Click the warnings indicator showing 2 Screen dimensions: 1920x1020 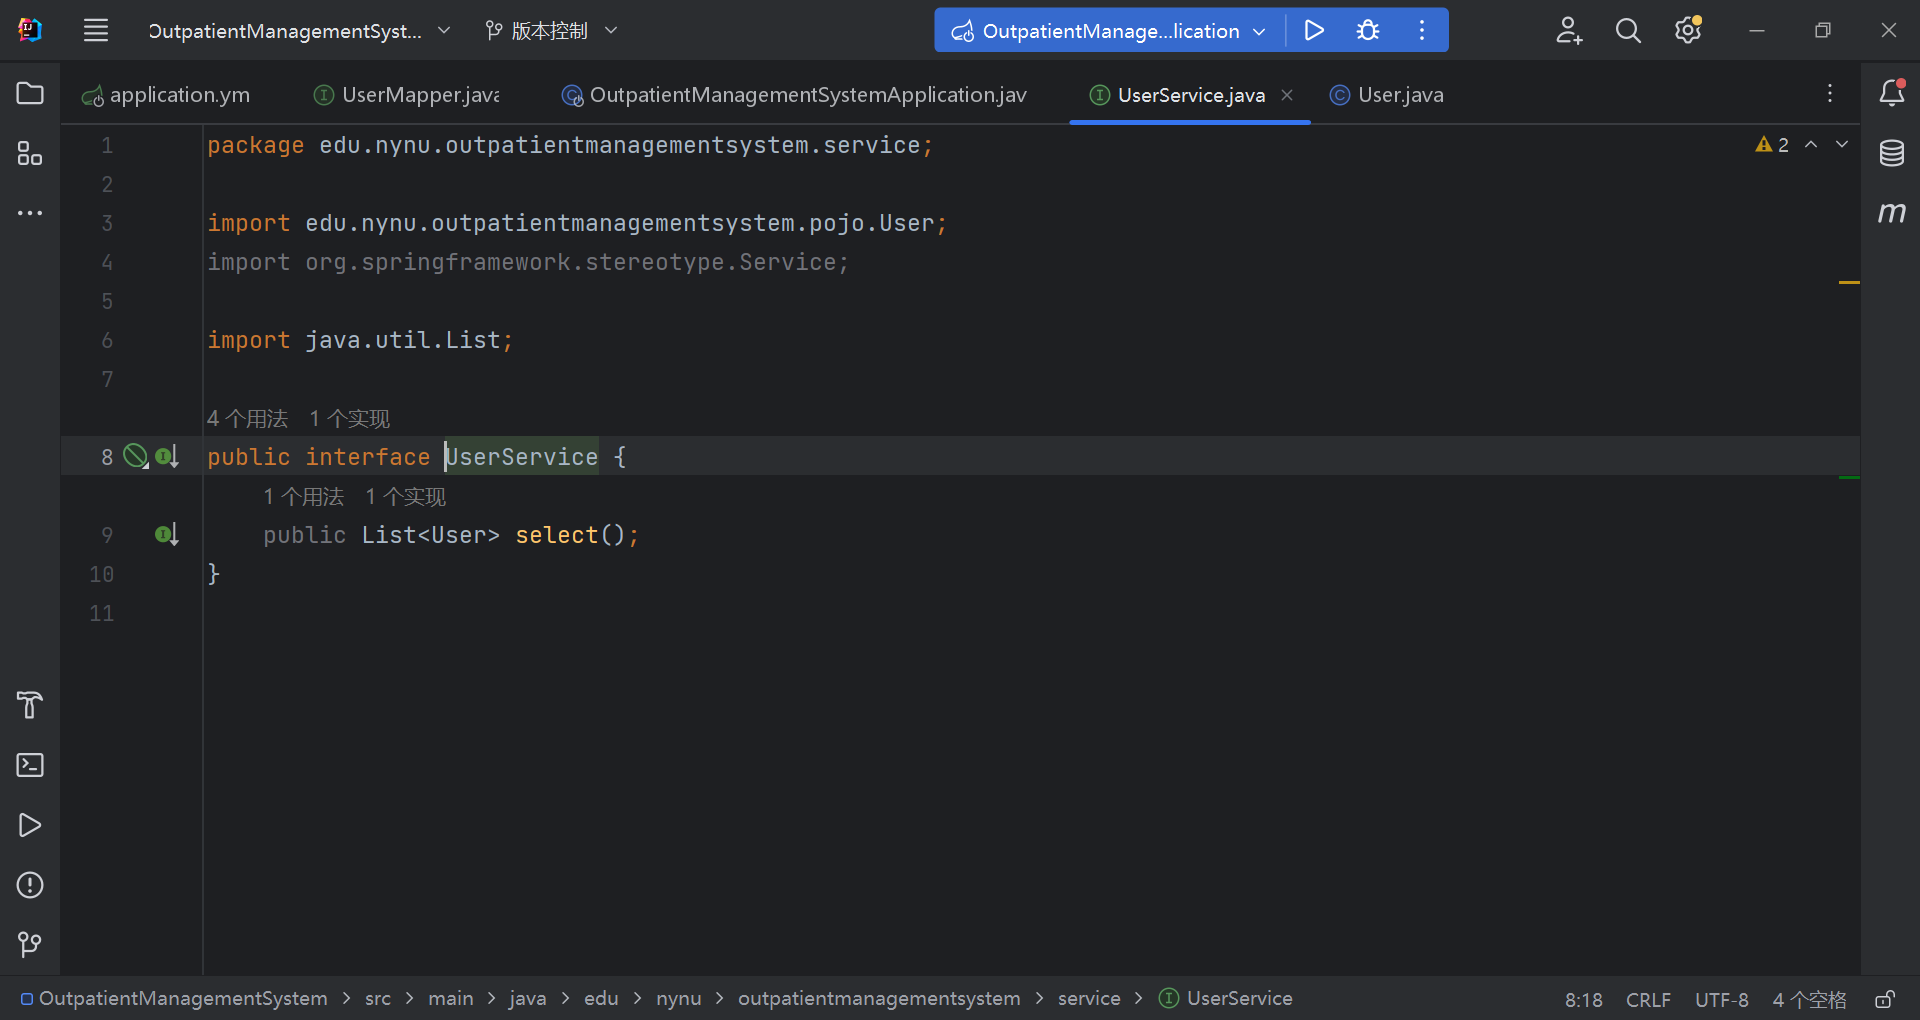click(x=1772, y=145)
